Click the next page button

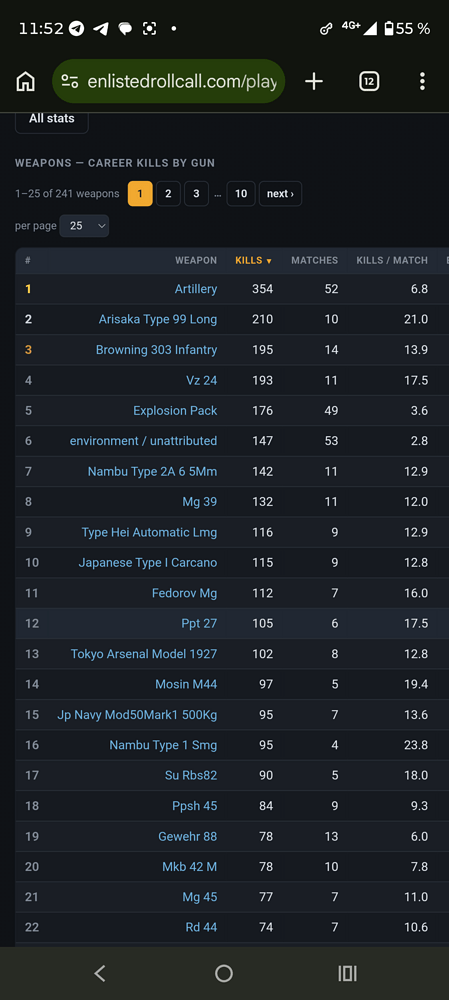click(x=281, y=194)
